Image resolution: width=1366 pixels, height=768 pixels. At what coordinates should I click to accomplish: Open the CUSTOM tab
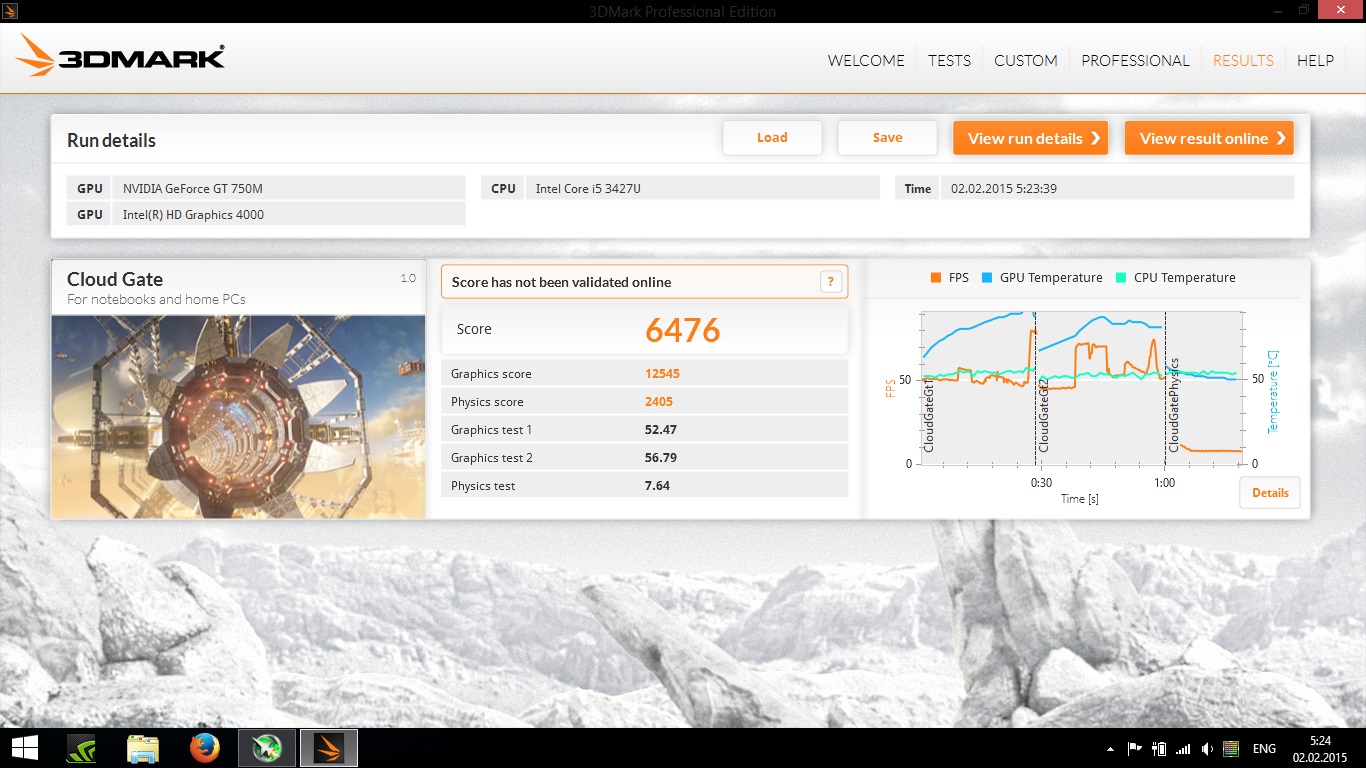[x=1025, y=60]
